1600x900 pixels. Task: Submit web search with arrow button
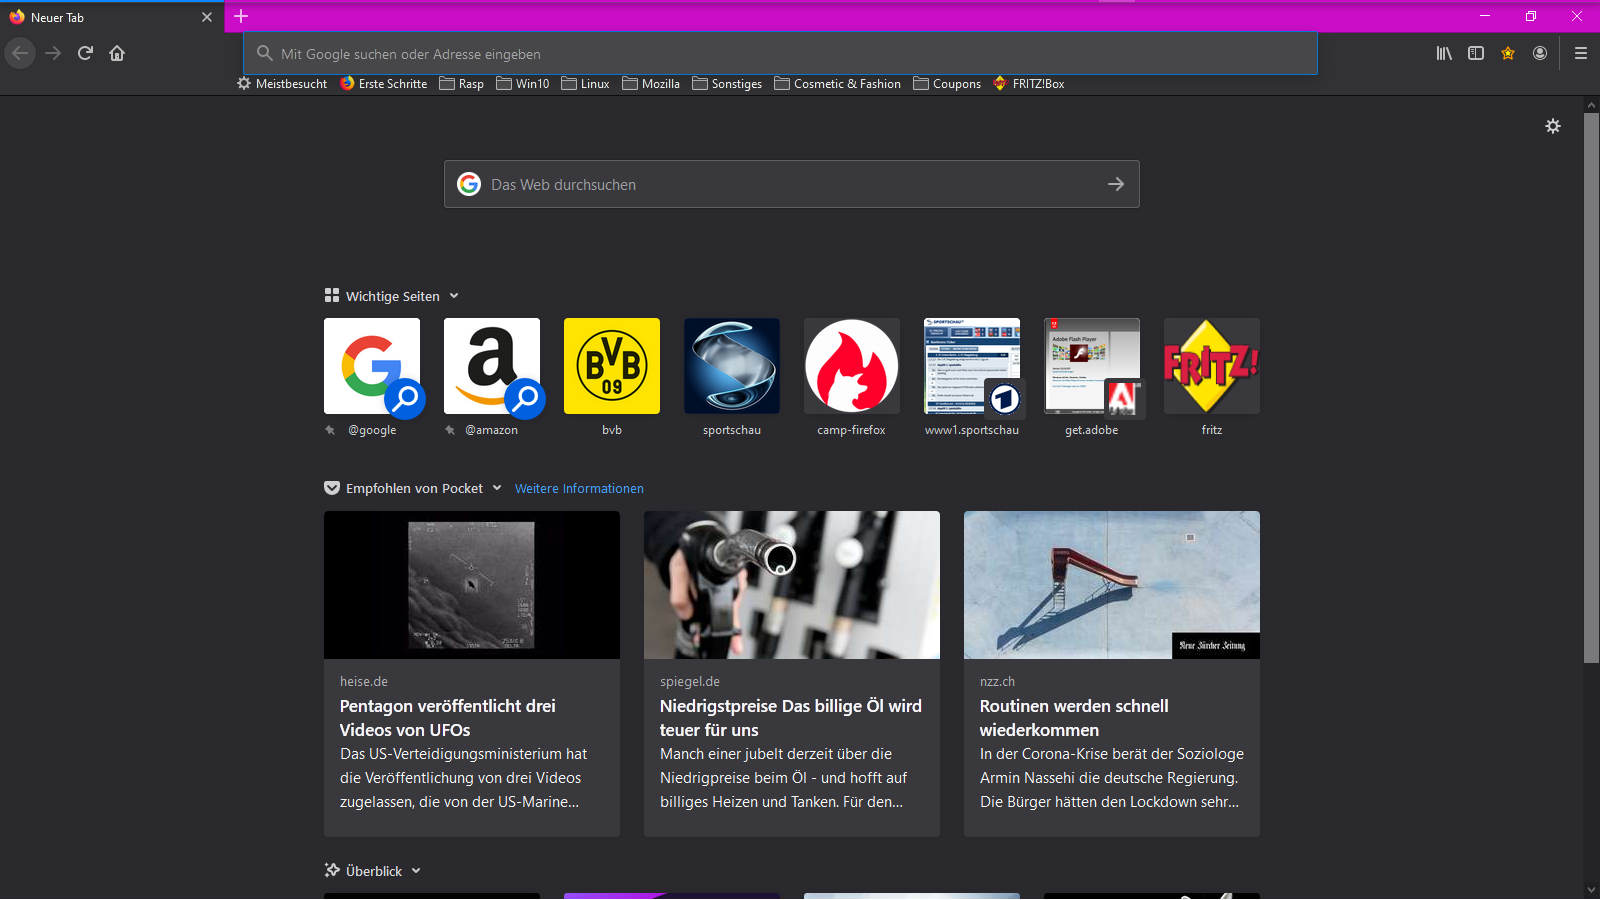click(1116, 184)
